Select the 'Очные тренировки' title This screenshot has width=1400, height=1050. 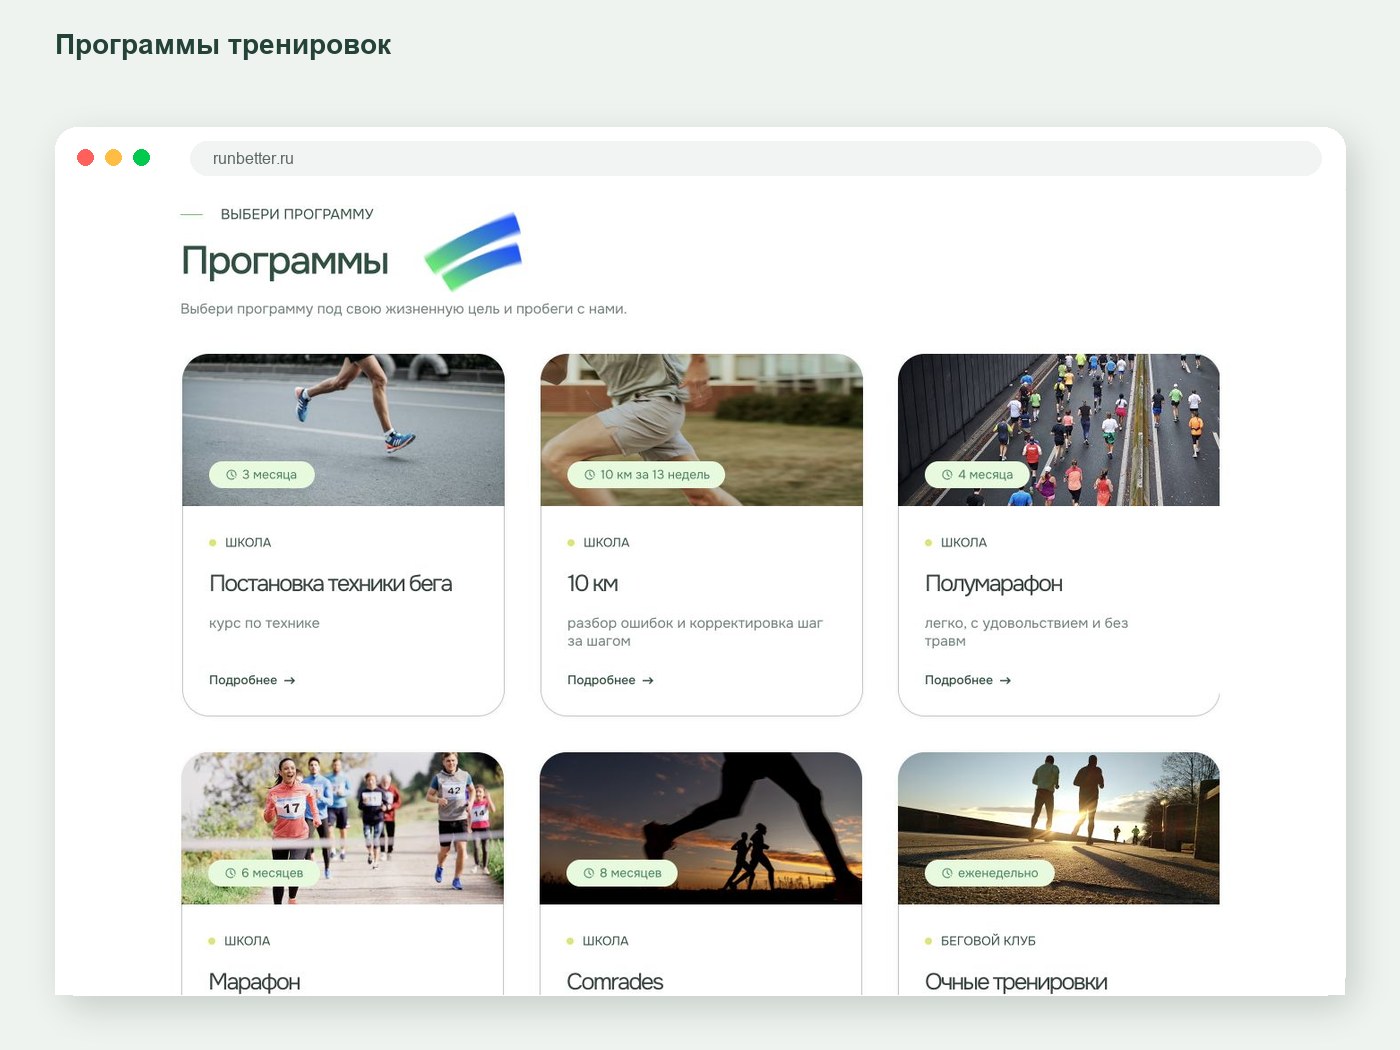(1016, 982)
